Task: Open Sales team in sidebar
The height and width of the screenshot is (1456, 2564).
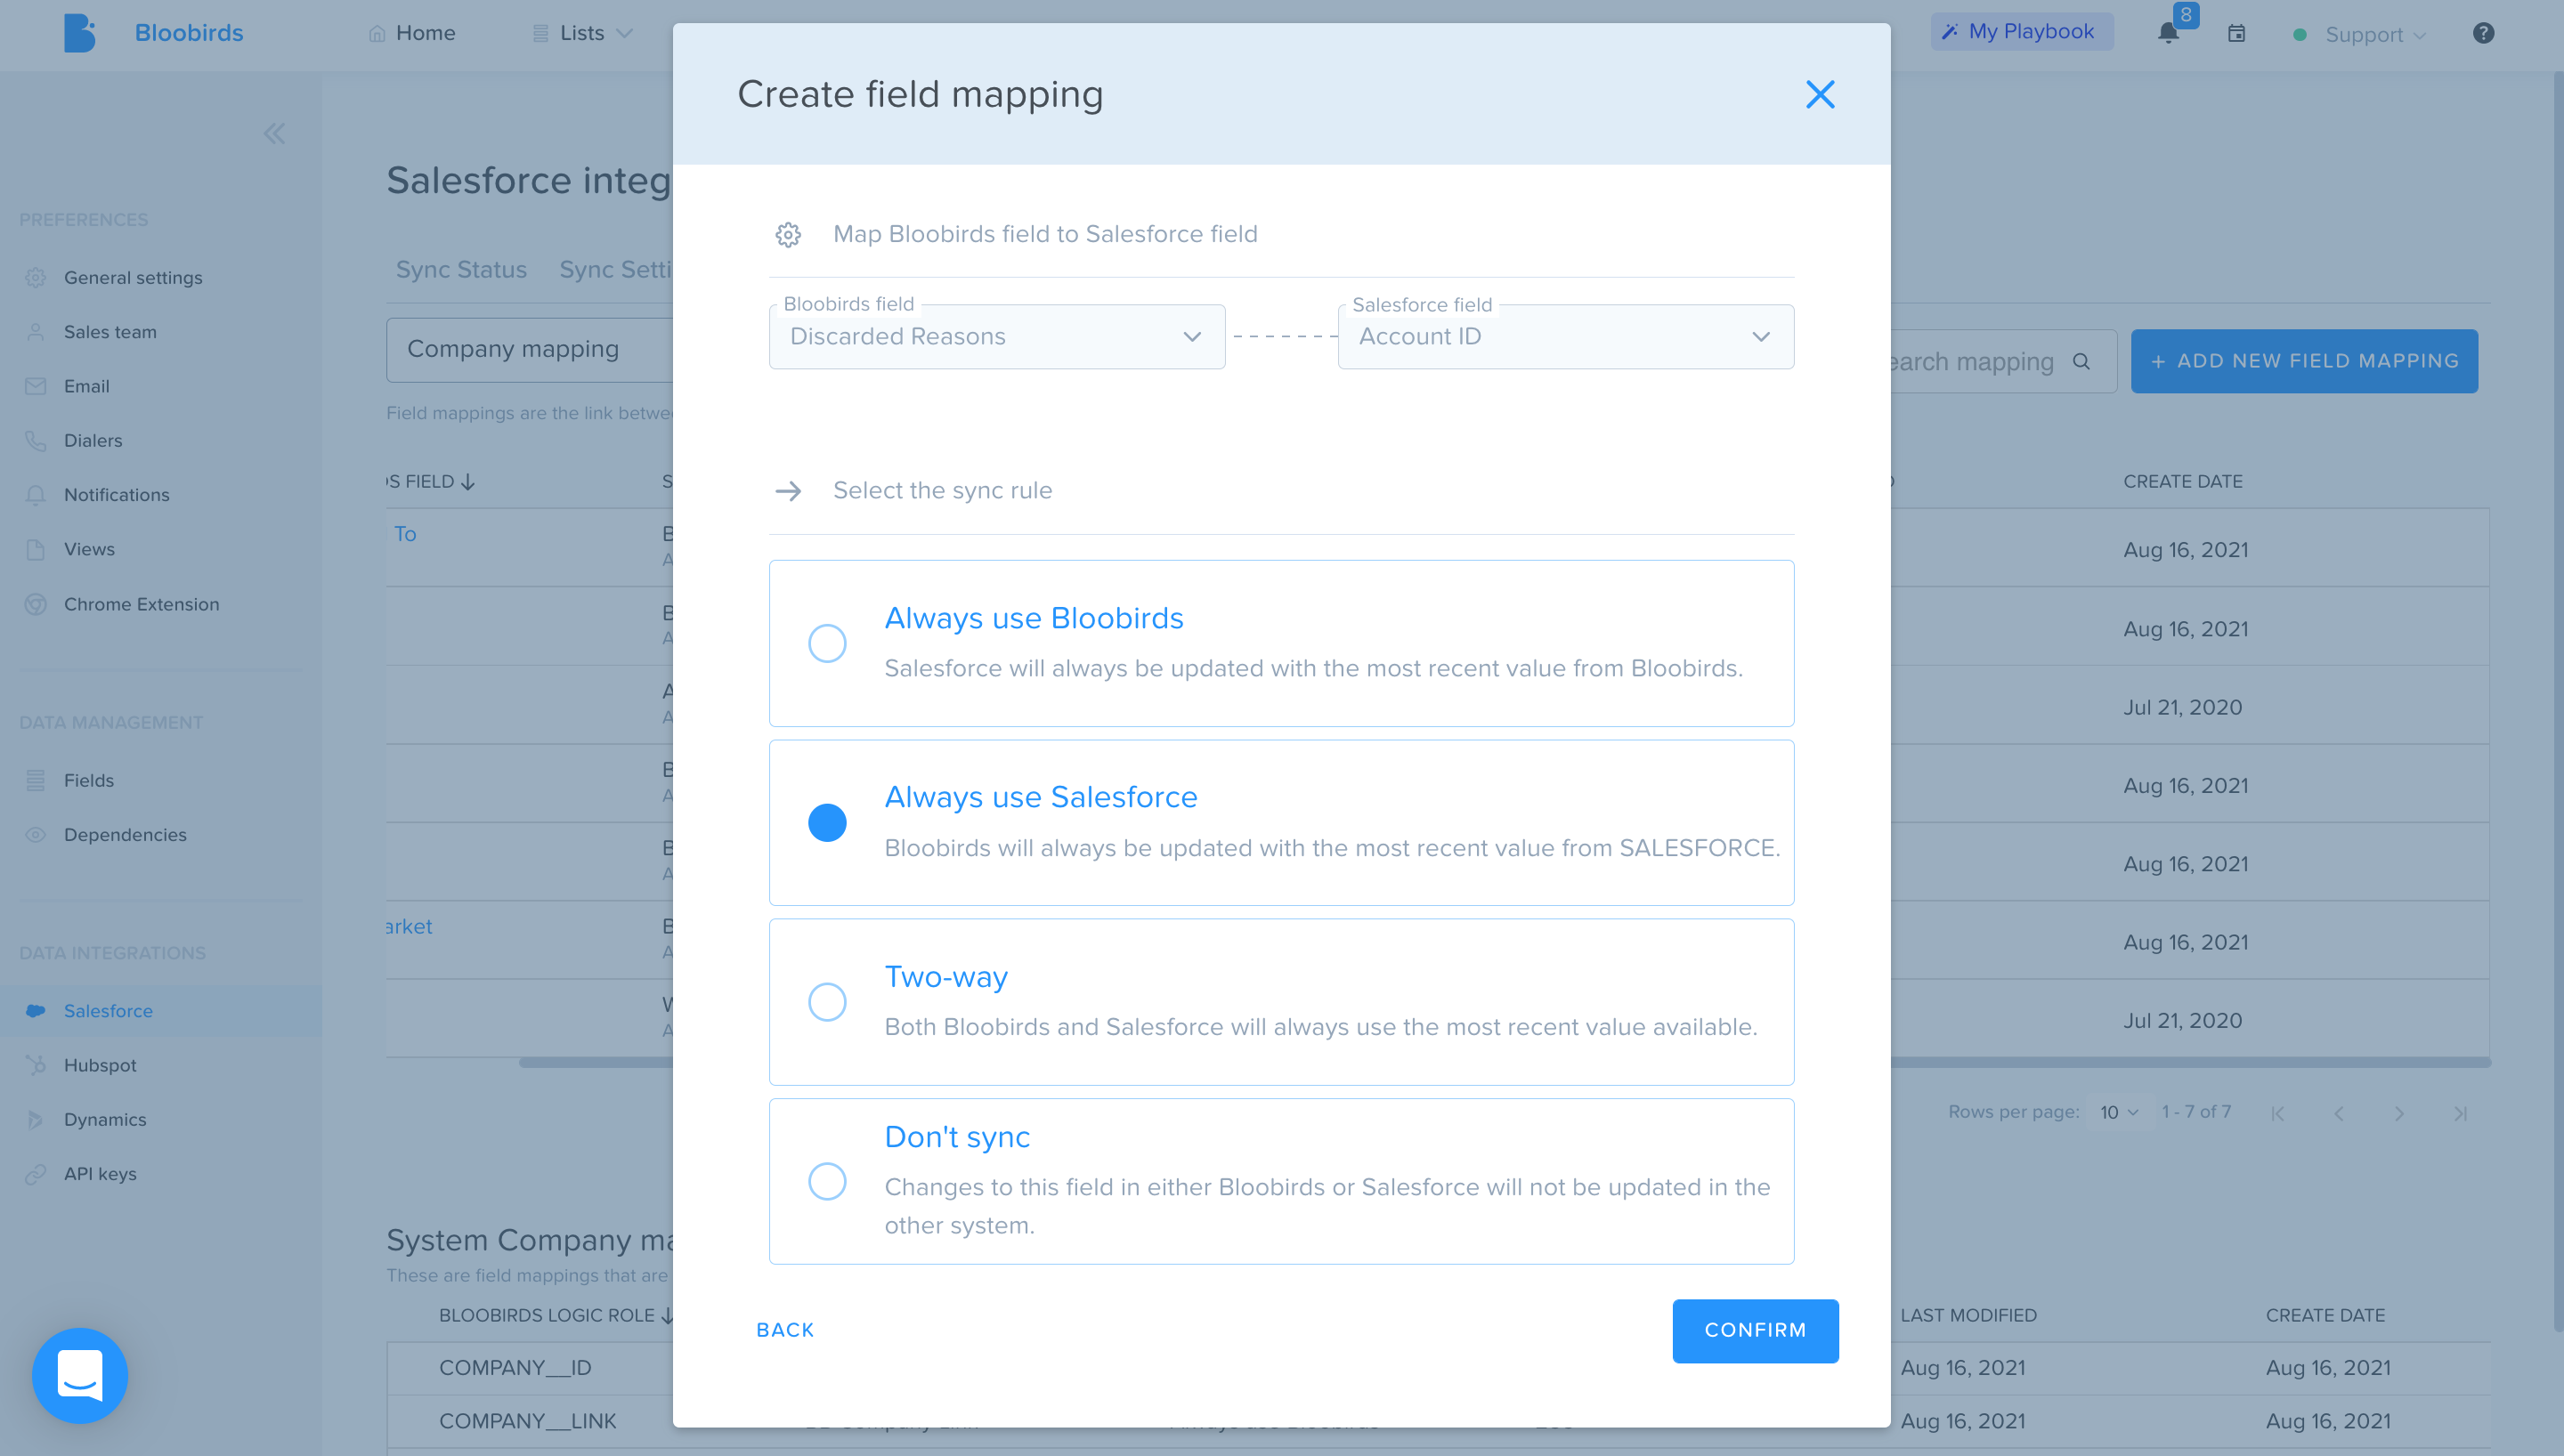Action: tap(110, 332)
